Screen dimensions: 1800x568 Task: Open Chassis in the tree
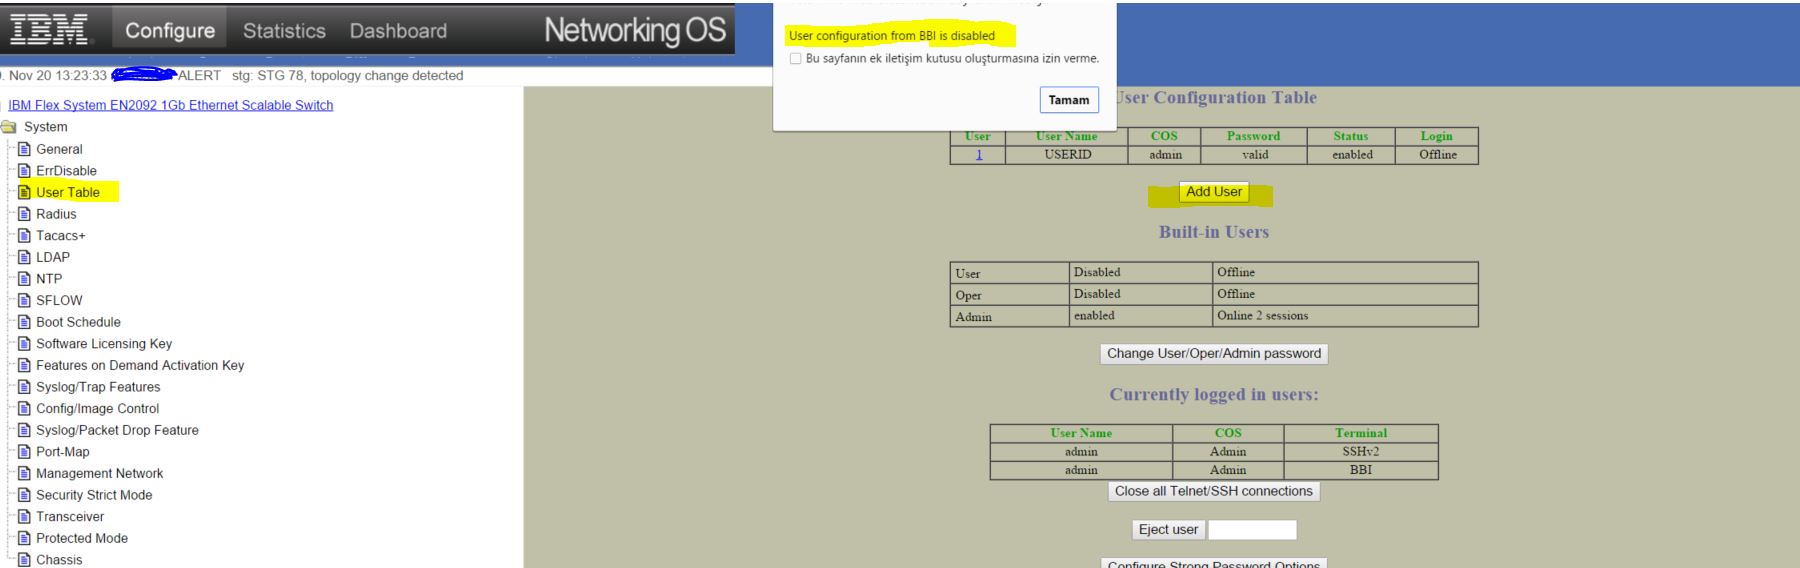[59, 560]
